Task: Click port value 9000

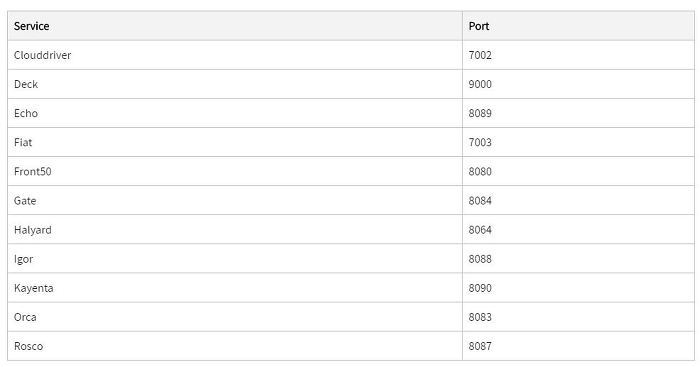Action: (480, 84)
